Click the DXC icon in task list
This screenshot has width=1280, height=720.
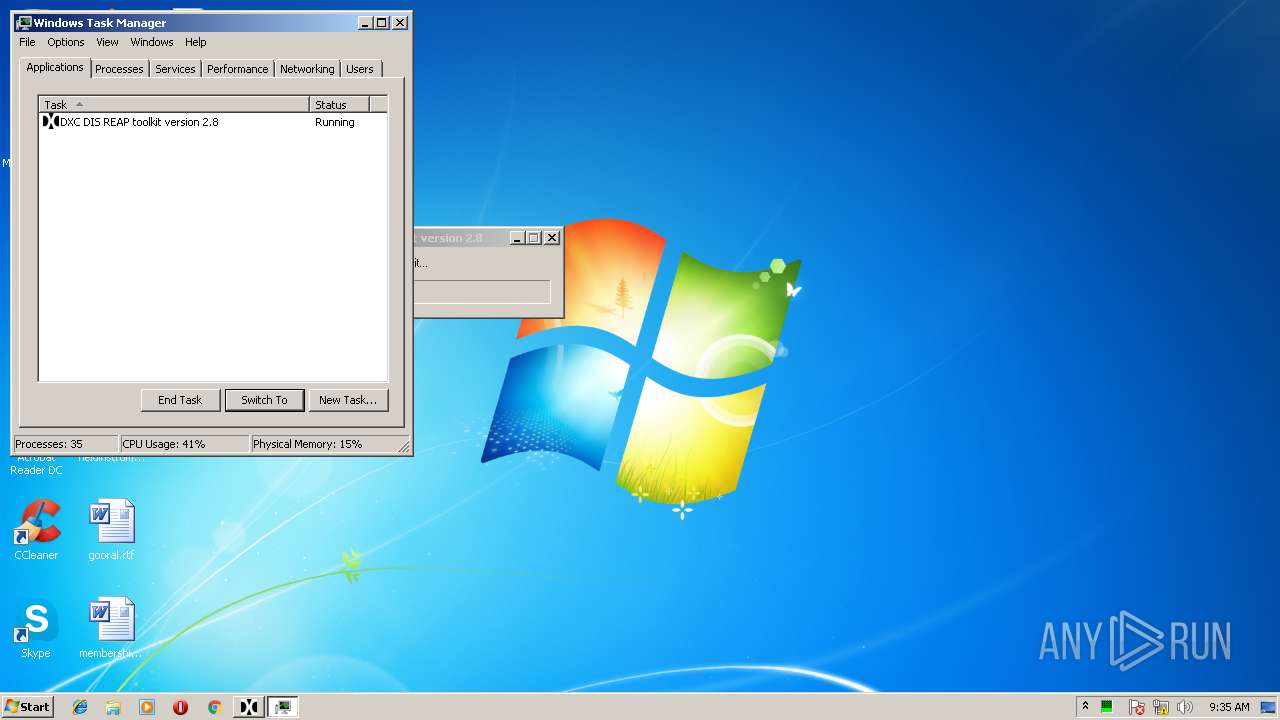(x=50, y=122)
